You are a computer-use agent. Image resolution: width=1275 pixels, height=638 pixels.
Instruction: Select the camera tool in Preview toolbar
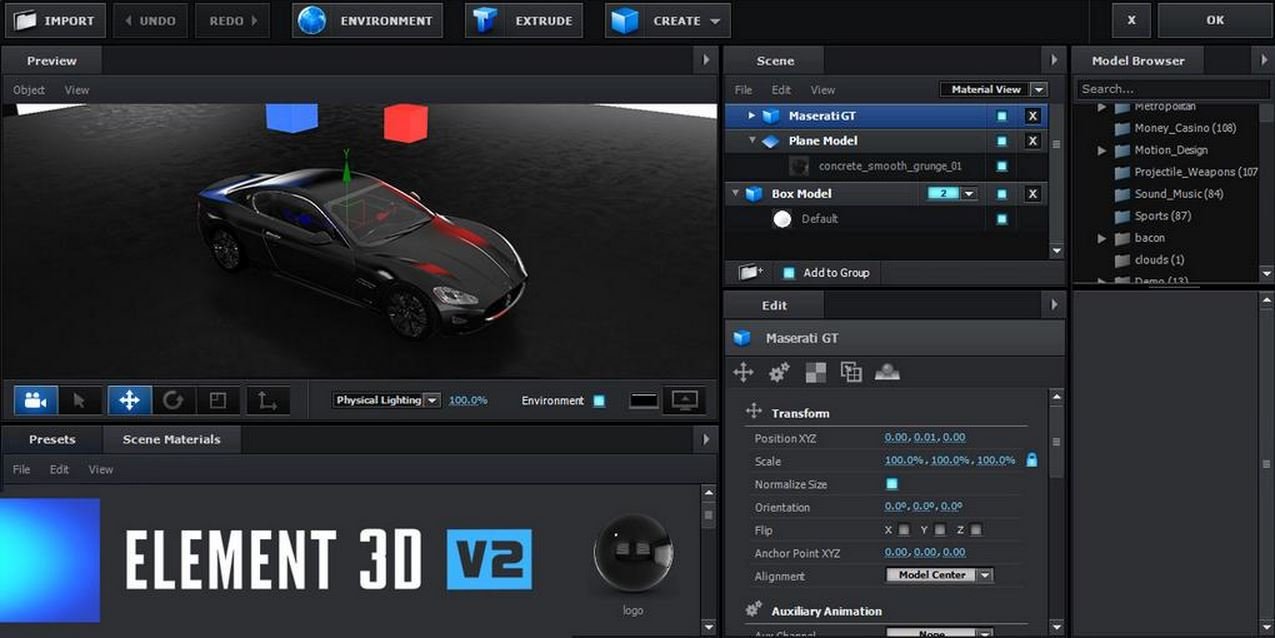pos(35,401)
